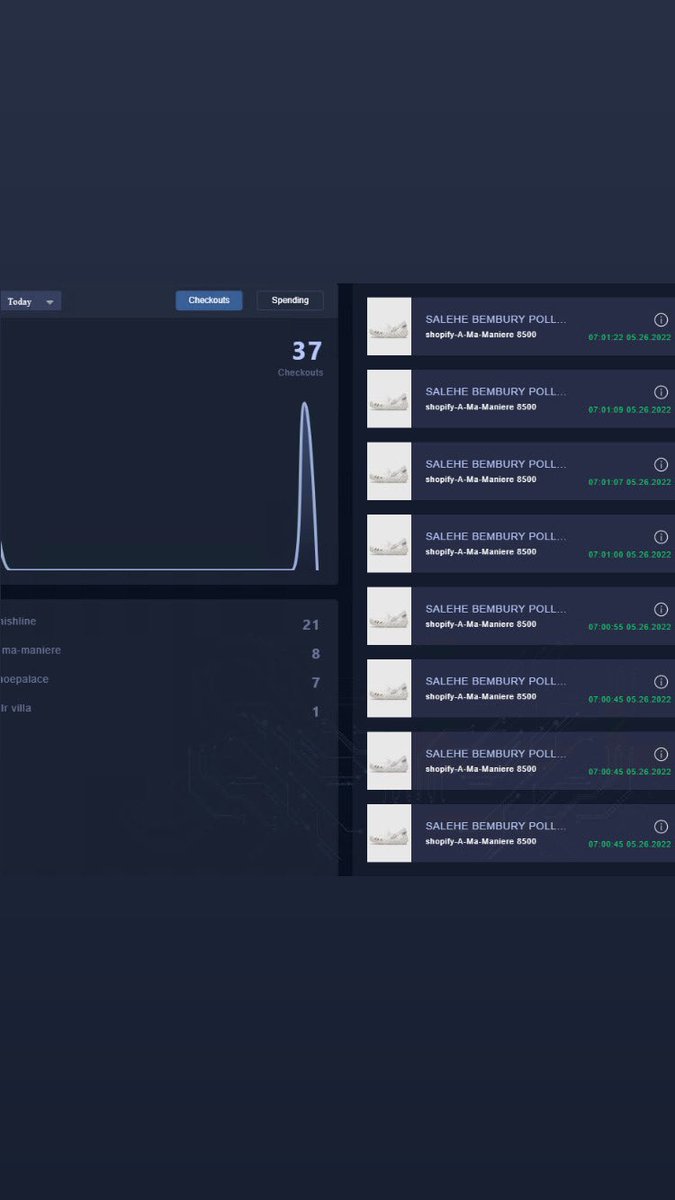Open info icon for the 07:01:07 checkout
Viewport: 675px width, 1200px height.
(x=661, y=465)
